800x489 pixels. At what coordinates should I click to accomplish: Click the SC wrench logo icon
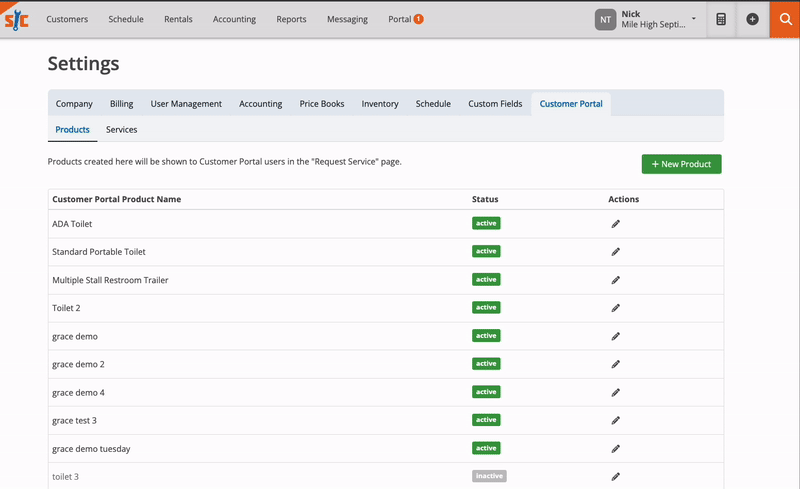coord(16,20)
